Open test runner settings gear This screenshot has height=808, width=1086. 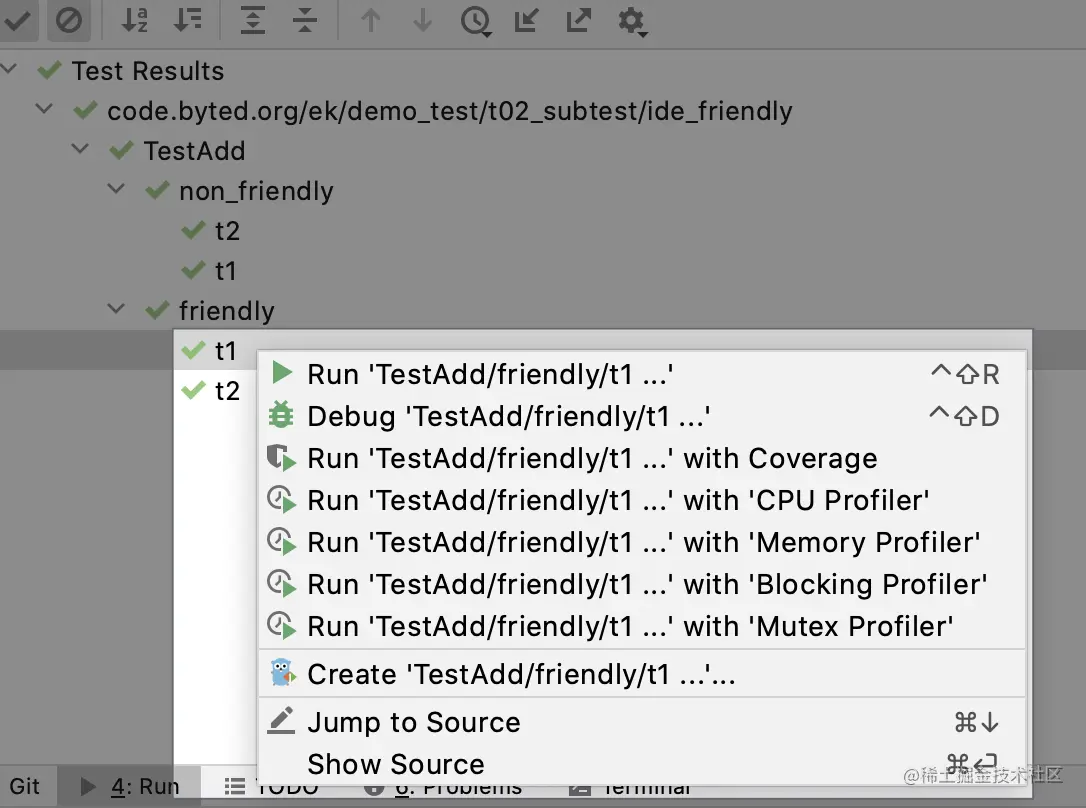coord(632,21)
